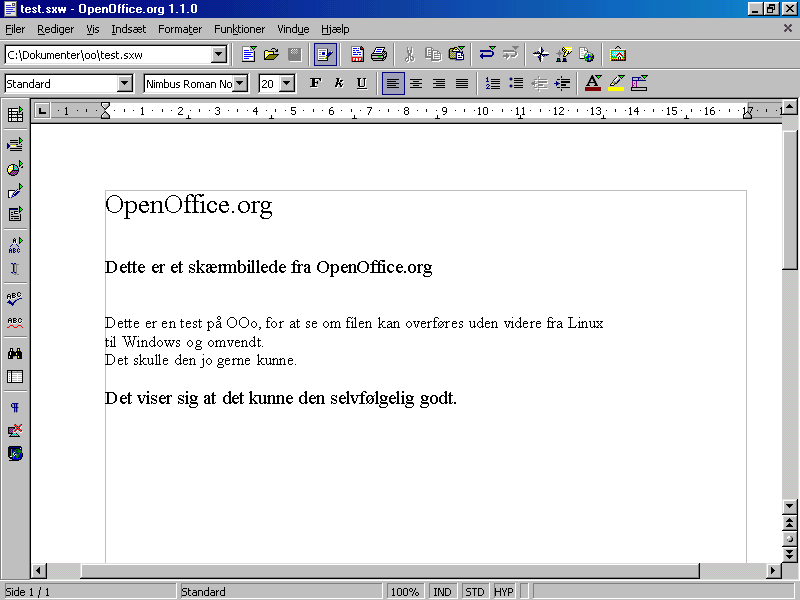Toggle bulleted list
Screen dimensions: 800x600
click(516, 83)
